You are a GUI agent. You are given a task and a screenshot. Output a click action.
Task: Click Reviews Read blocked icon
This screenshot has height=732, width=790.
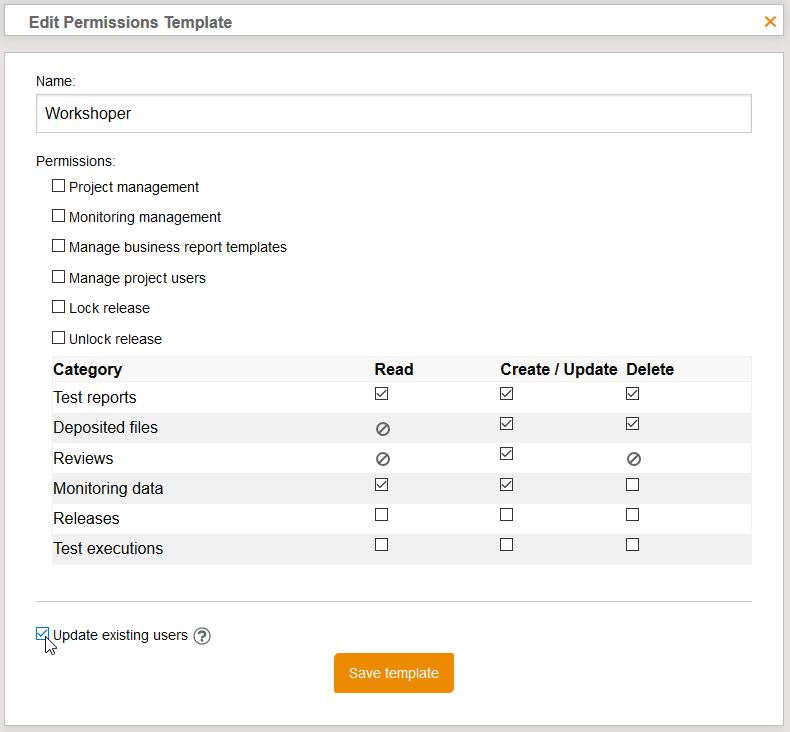point(383,459)
